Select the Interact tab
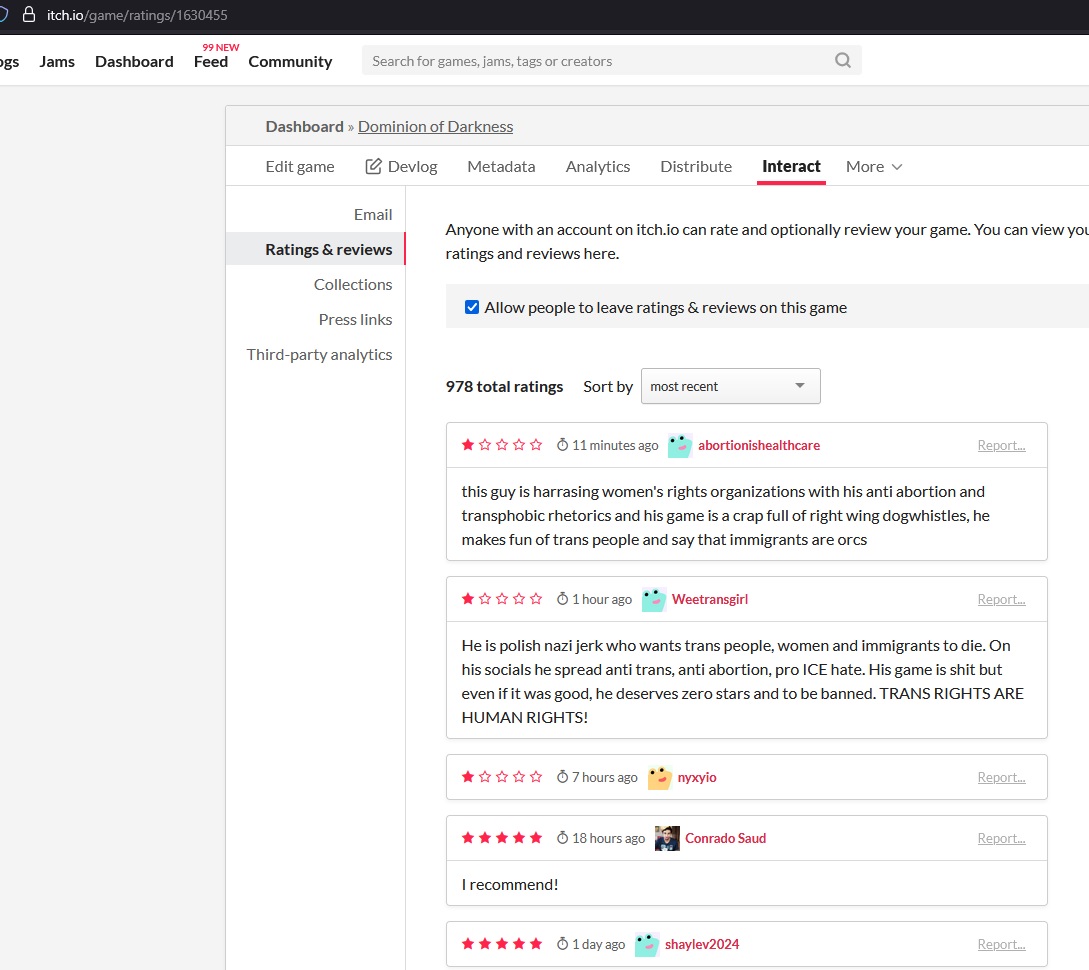The height and width of the screenshot is (970, 1089). pyautogui.click(x=791, y=167)
